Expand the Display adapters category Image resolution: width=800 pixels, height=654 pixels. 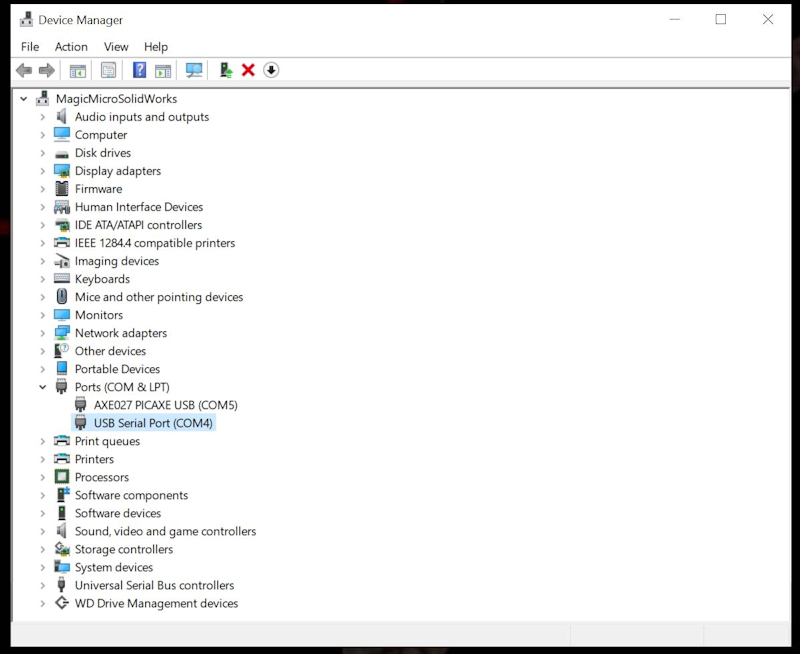pos(43,171)
